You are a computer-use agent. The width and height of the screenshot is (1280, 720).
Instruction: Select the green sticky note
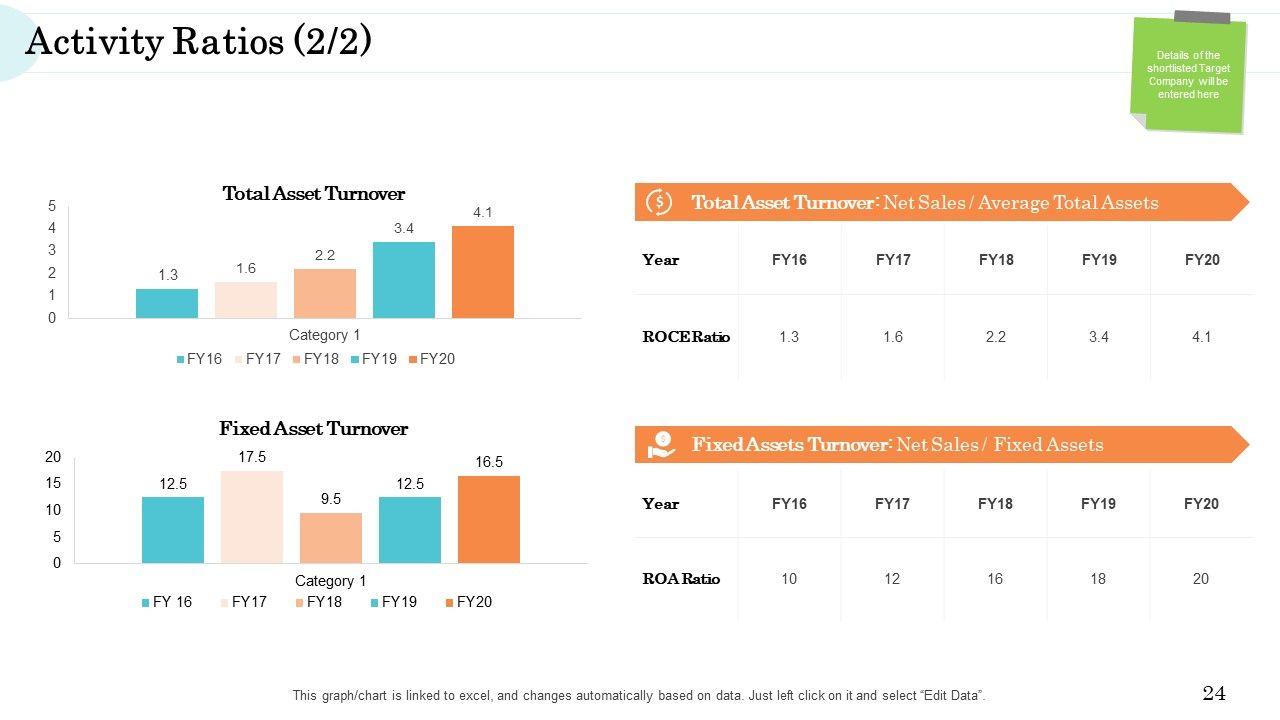pos(1188,76)
